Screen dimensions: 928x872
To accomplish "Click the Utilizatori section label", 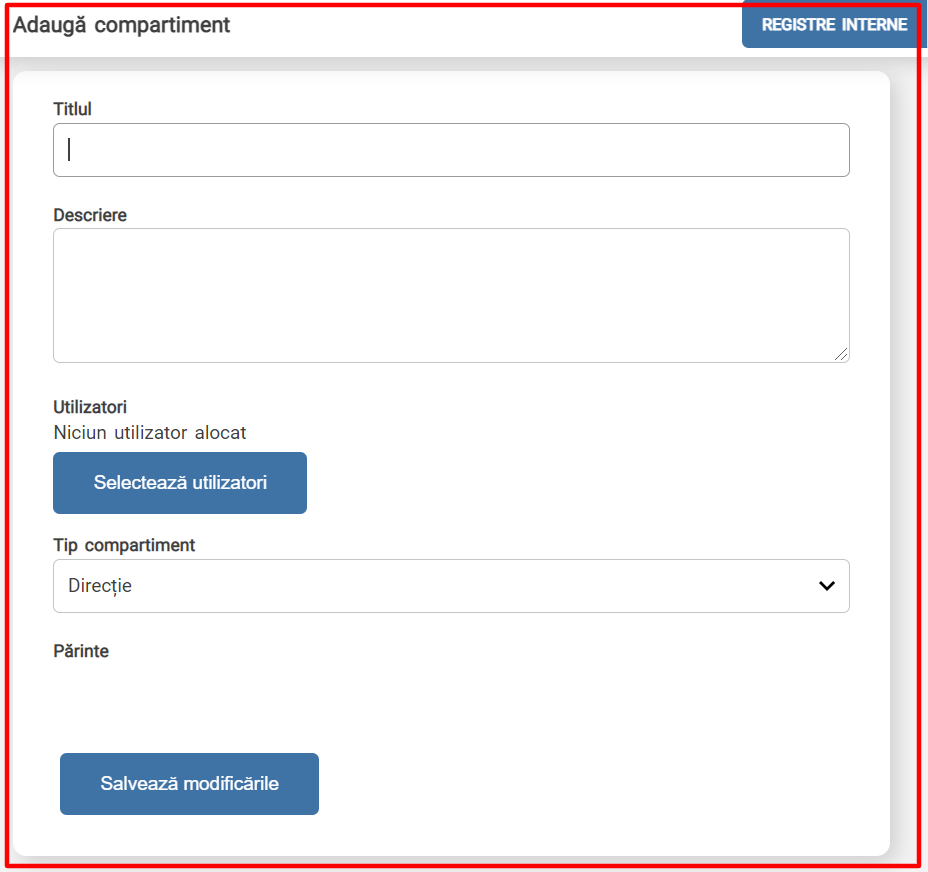I will tap(90, 407).
